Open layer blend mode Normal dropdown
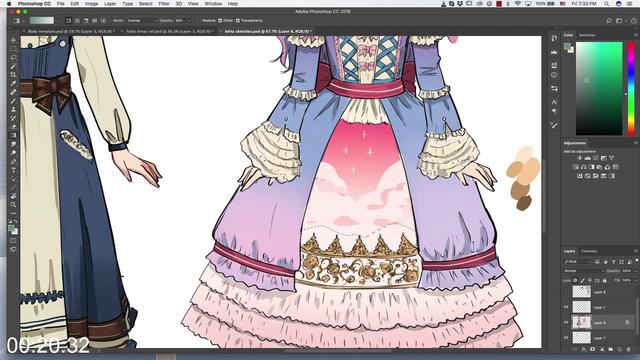Viewport: 640px width, 360px height. pyautogui.click(x=584, y=271)
